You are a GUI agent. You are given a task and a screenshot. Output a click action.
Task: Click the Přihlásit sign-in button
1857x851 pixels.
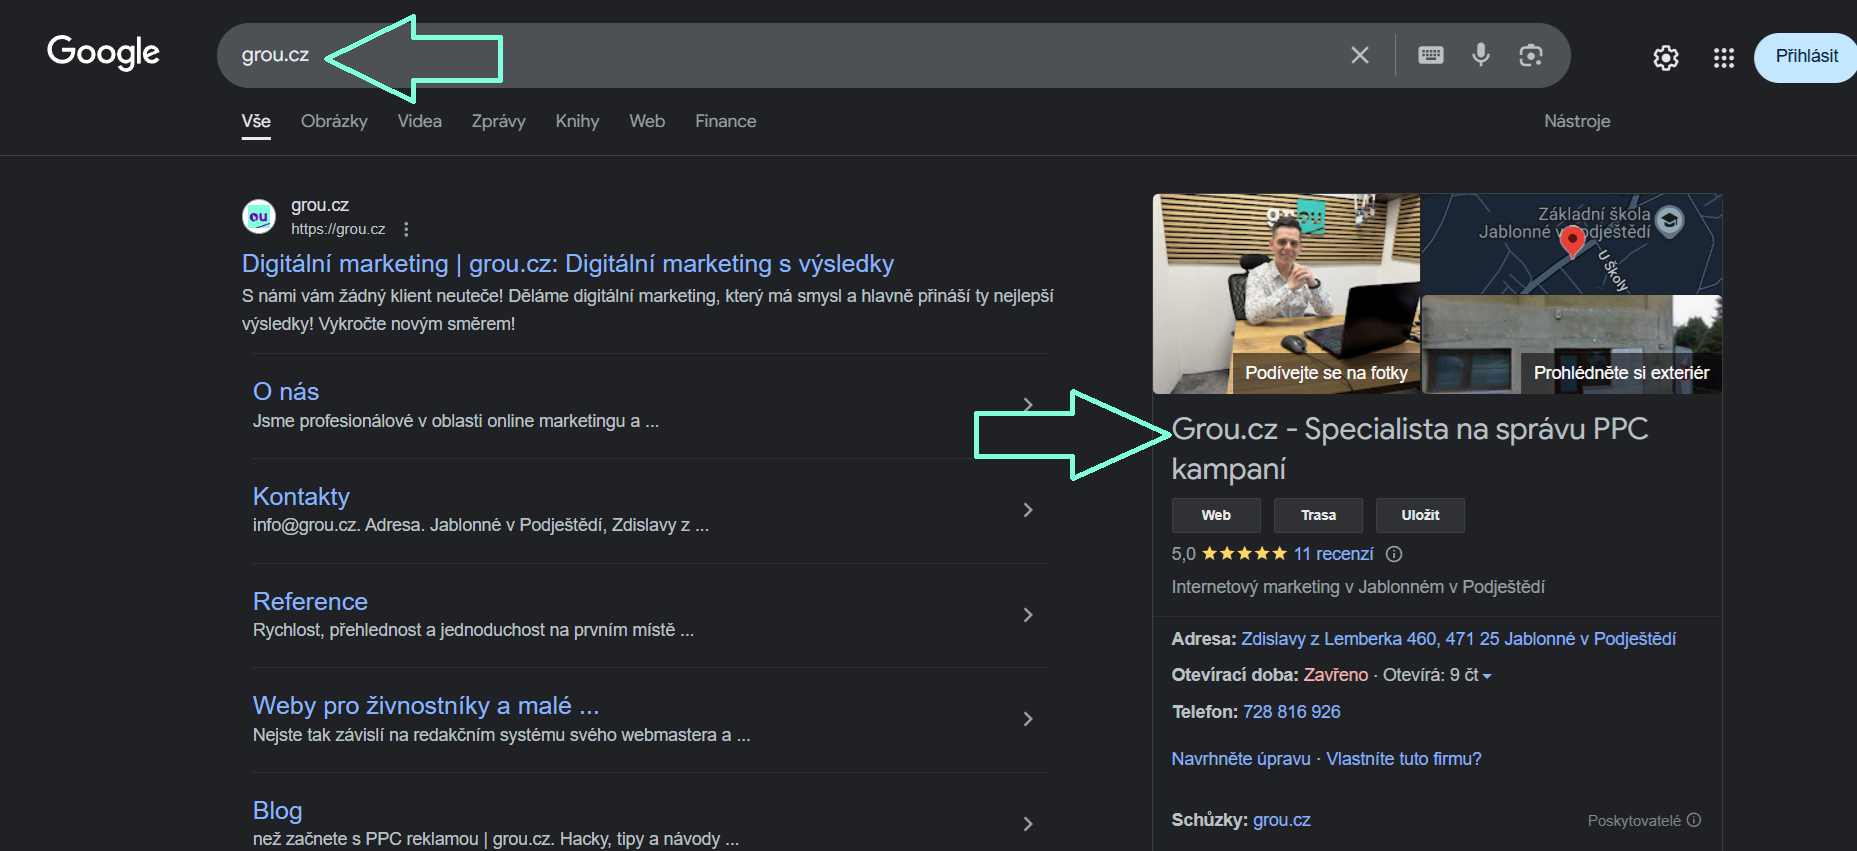(1806, 57)
